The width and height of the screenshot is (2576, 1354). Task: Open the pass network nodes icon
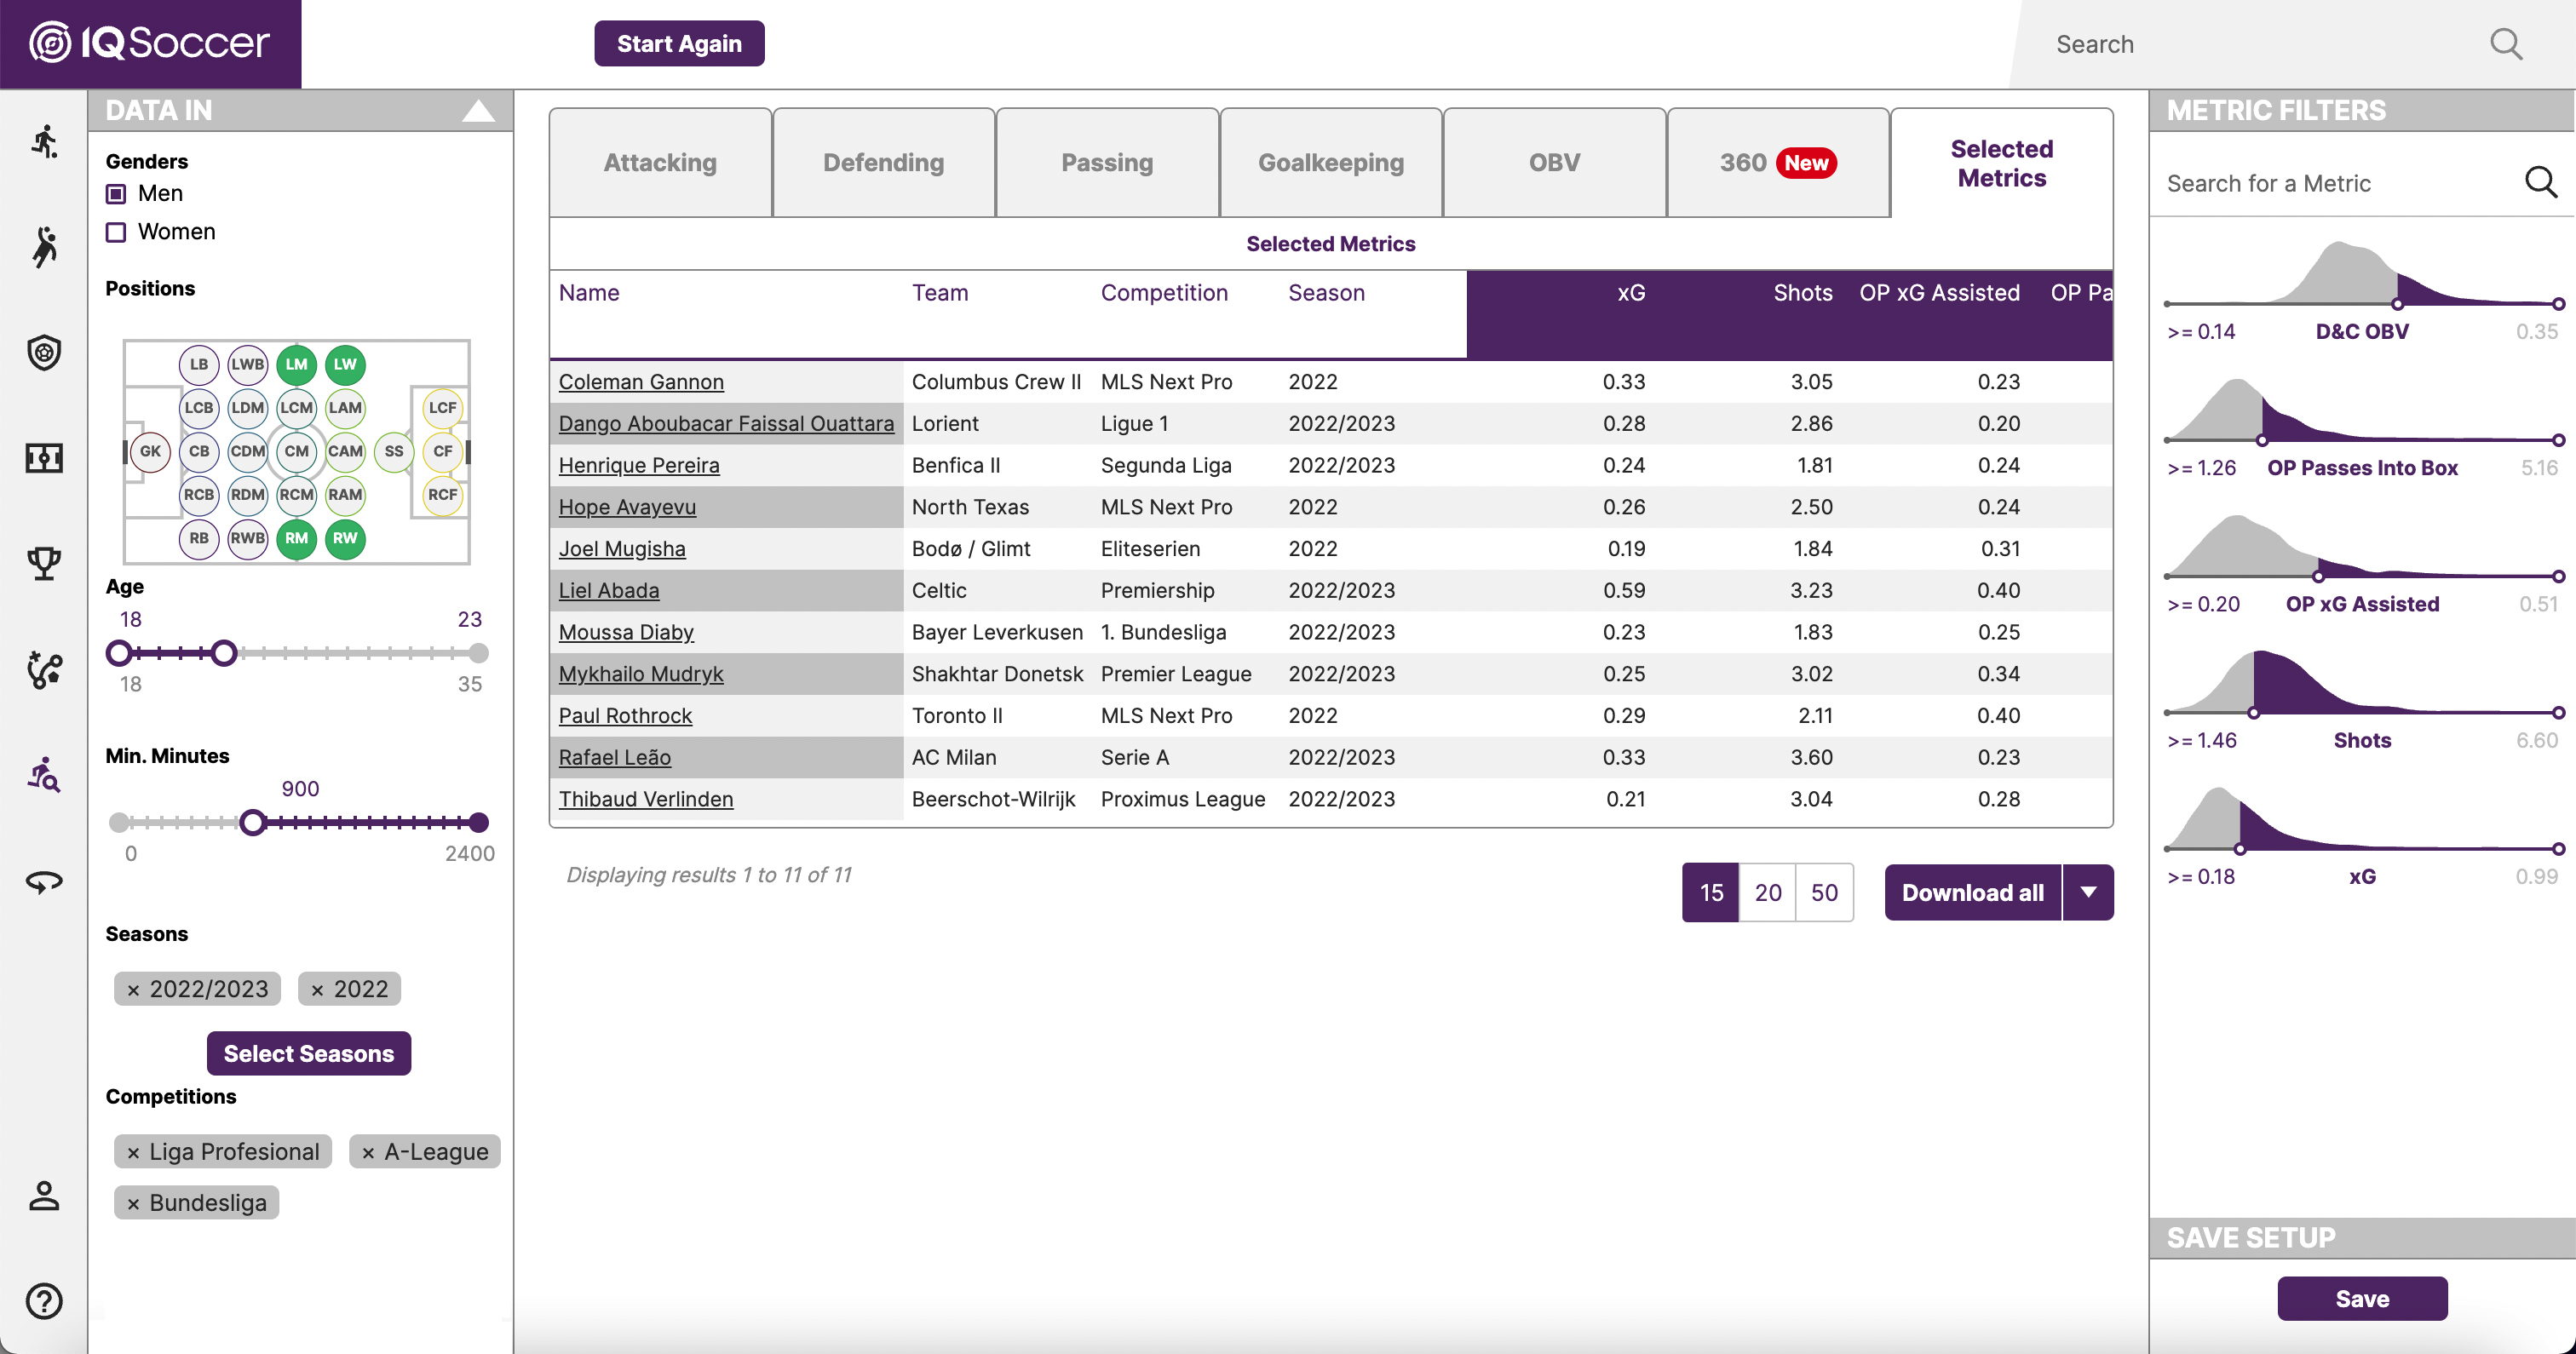(x=44, y=669)
